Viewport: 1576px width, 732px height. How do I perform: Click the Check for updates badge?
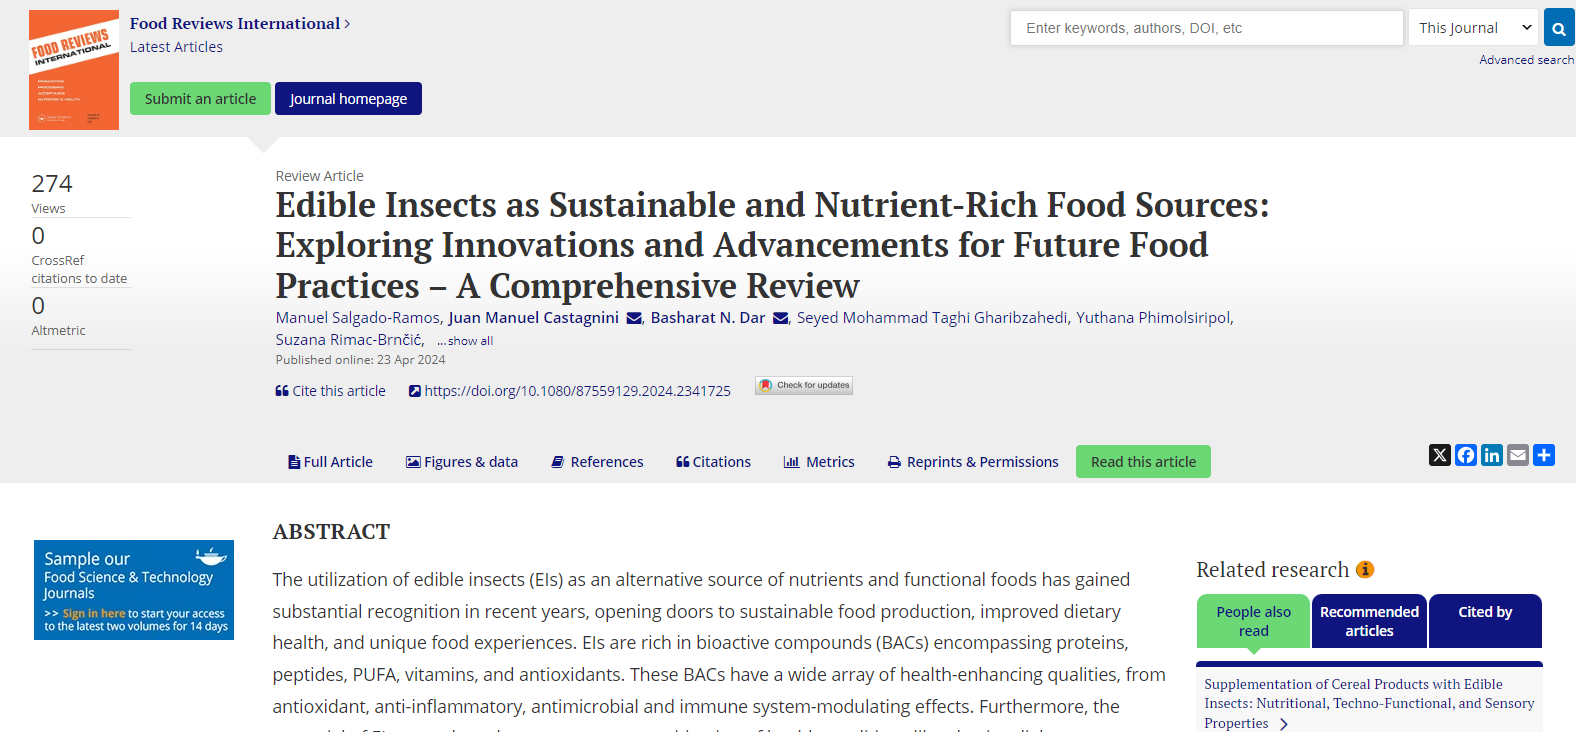pyautogui.click(x=804, y=385)
